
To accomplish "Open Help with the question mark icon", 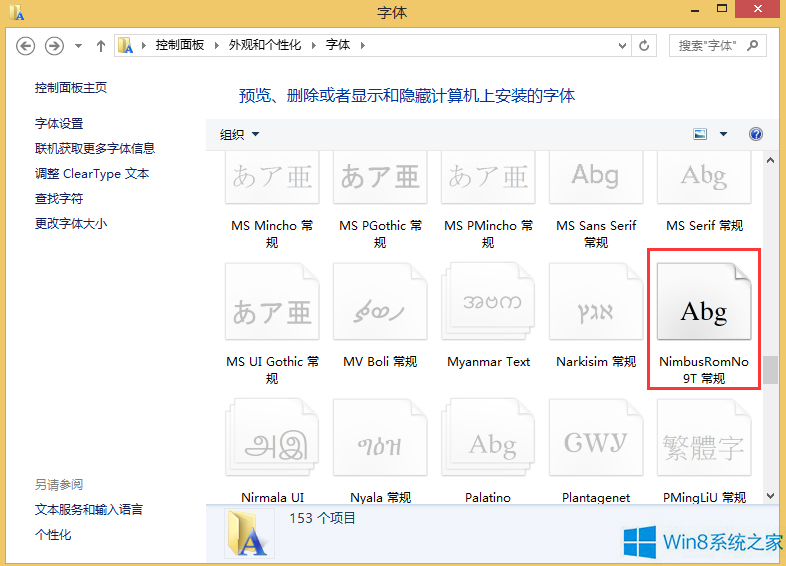I will 756,134.
